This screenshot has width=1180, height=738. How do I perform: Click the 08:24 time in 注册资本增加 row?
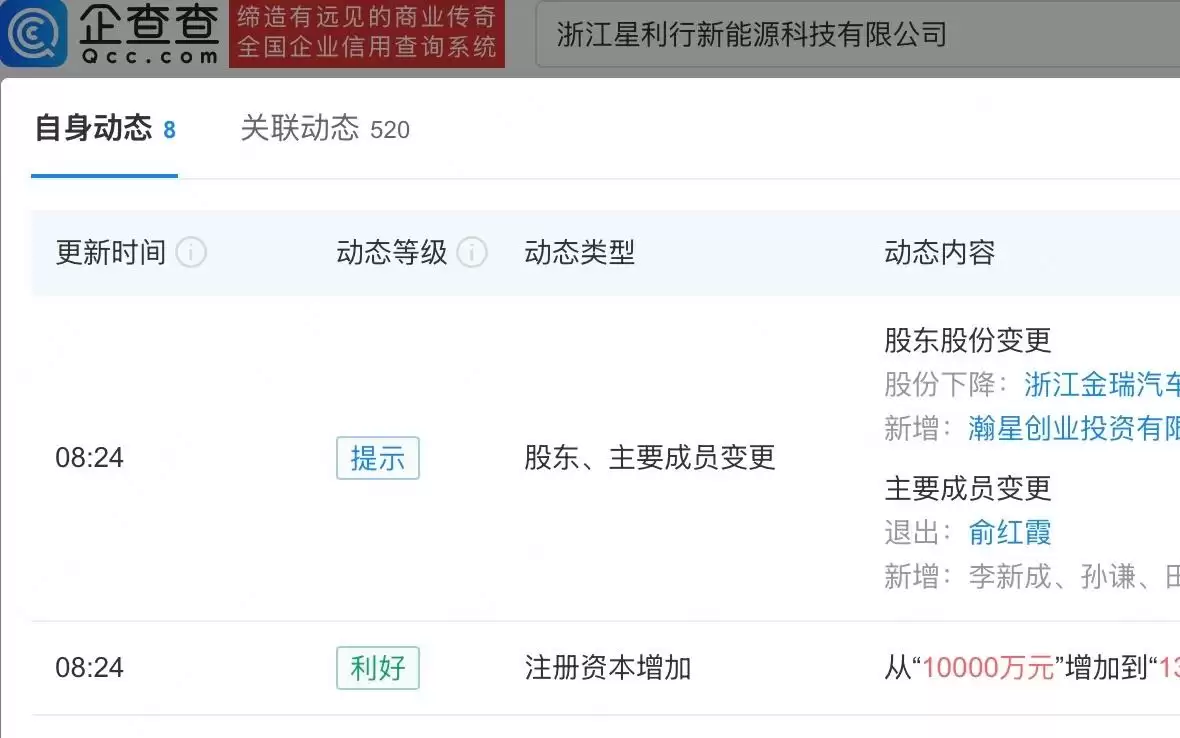pyautogui.click(x=90, y=667)
